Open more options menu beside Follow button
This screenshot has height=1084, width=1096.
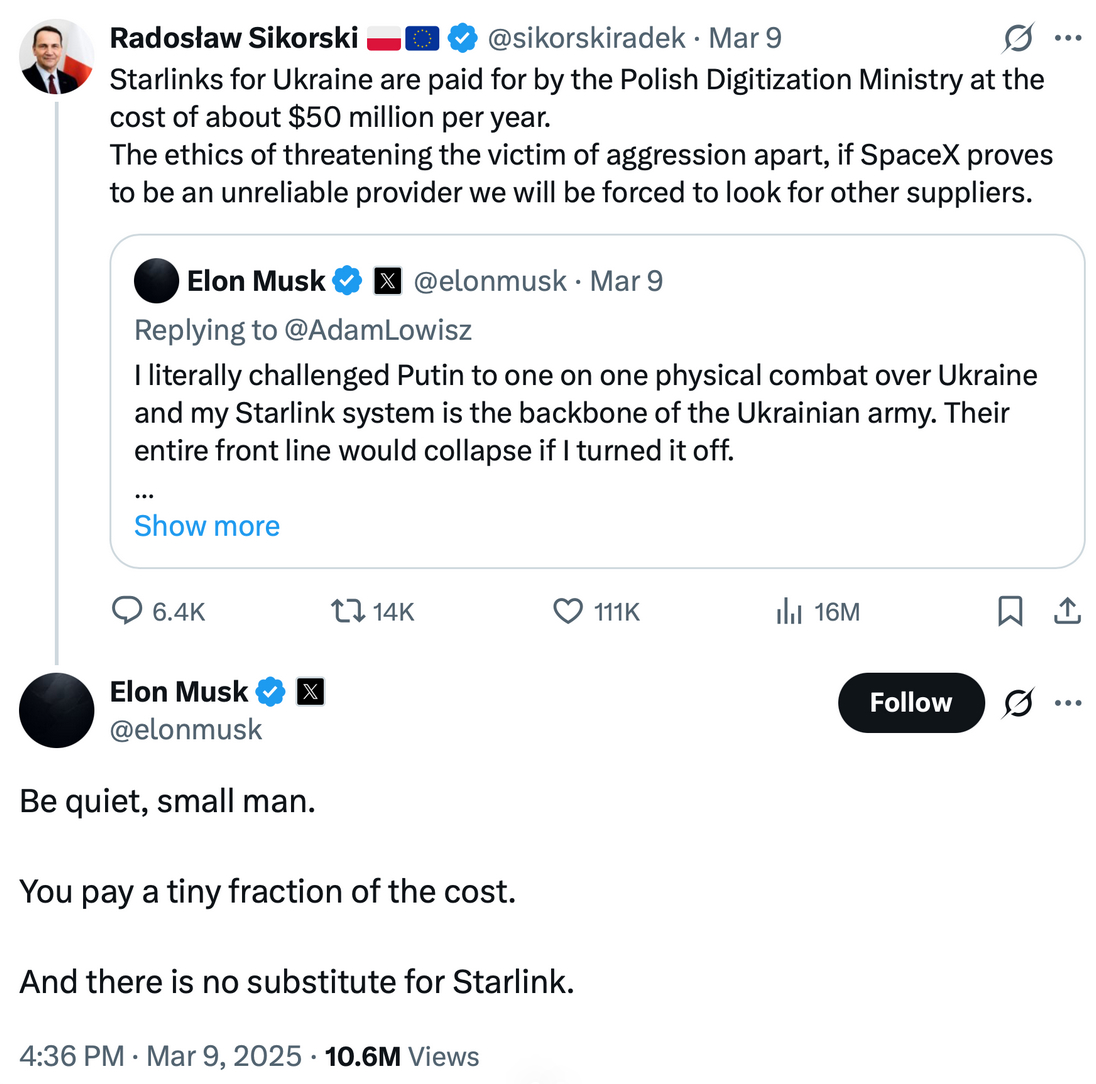[x=1069, y=703]
